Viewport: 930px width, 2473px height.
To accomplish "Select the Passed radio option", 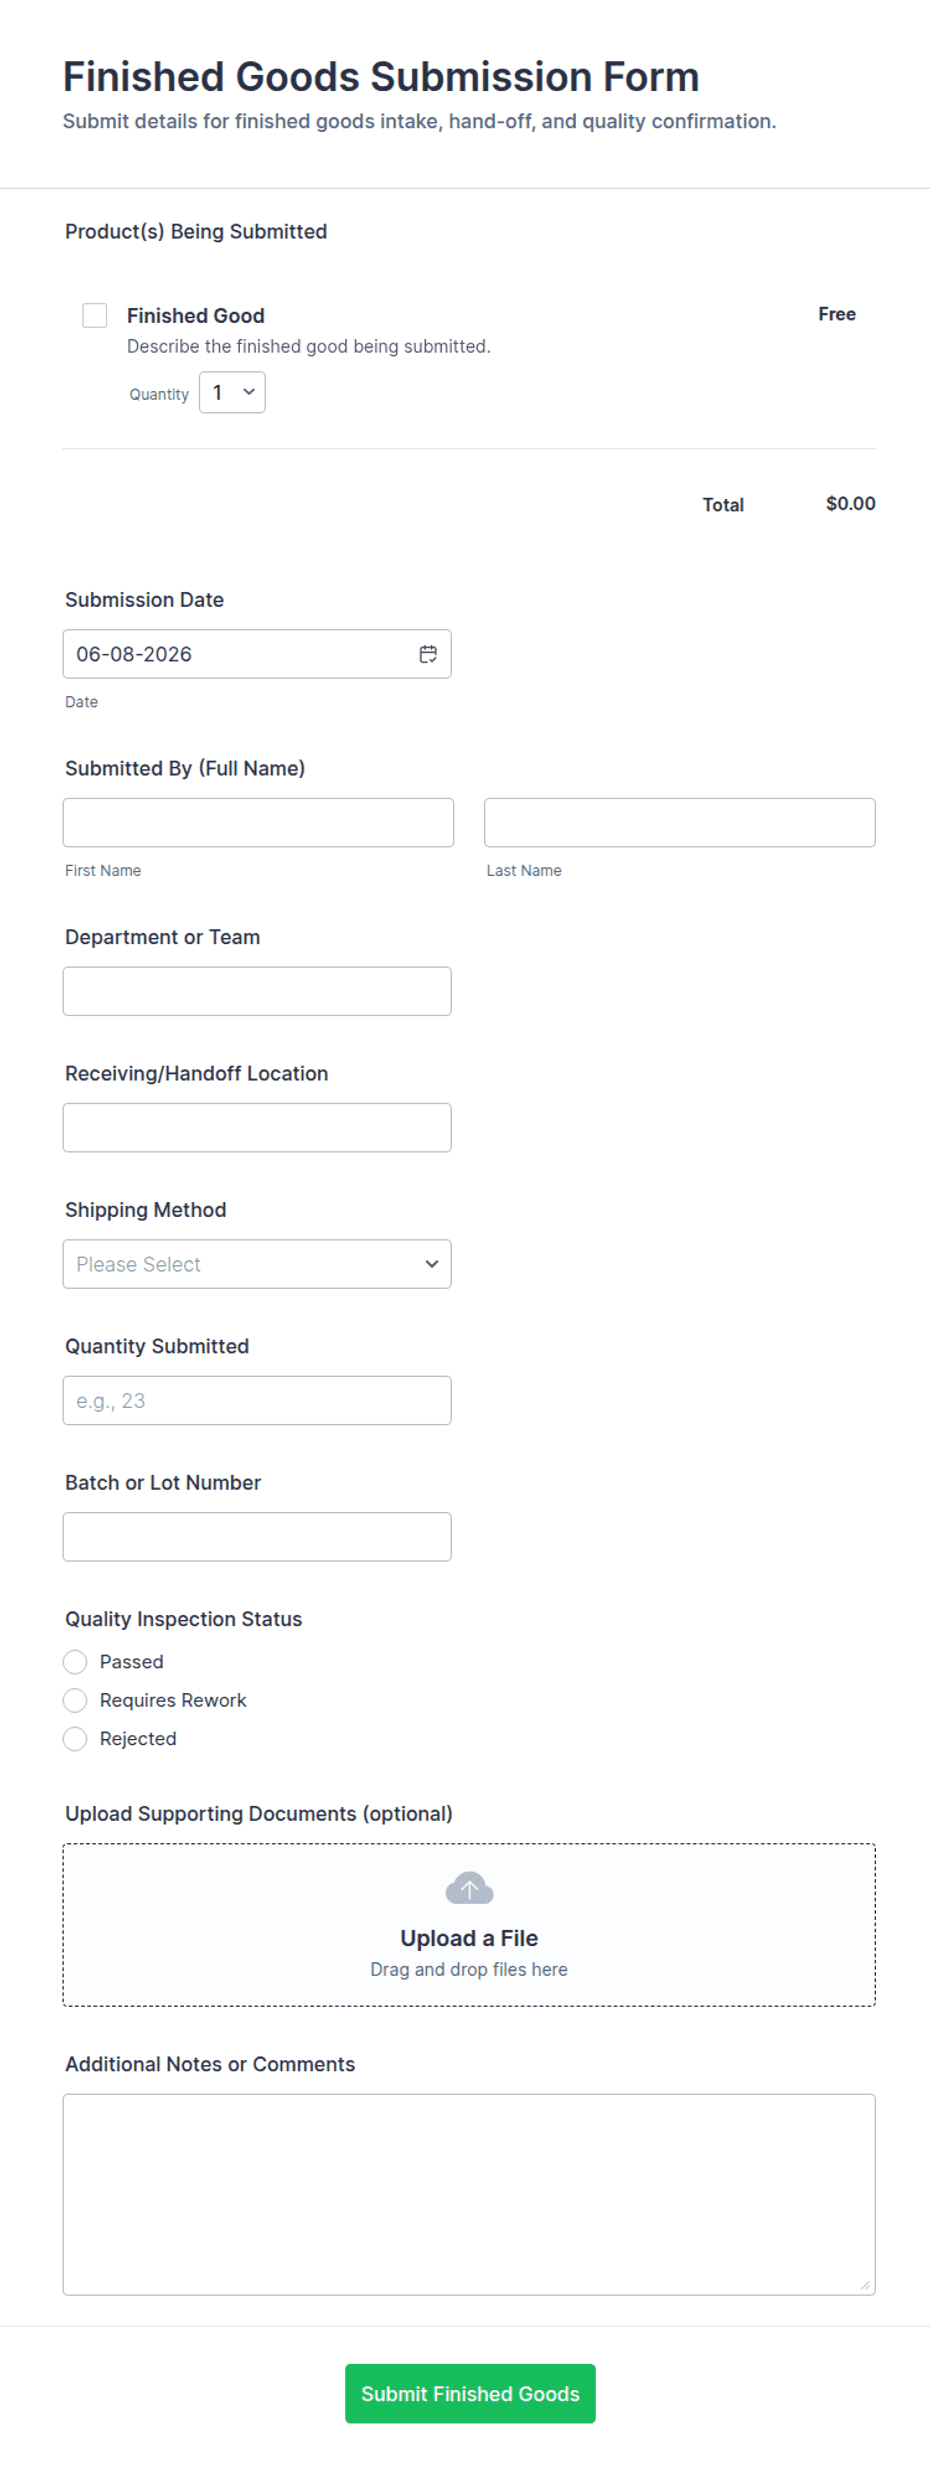I will (75, 1662).
